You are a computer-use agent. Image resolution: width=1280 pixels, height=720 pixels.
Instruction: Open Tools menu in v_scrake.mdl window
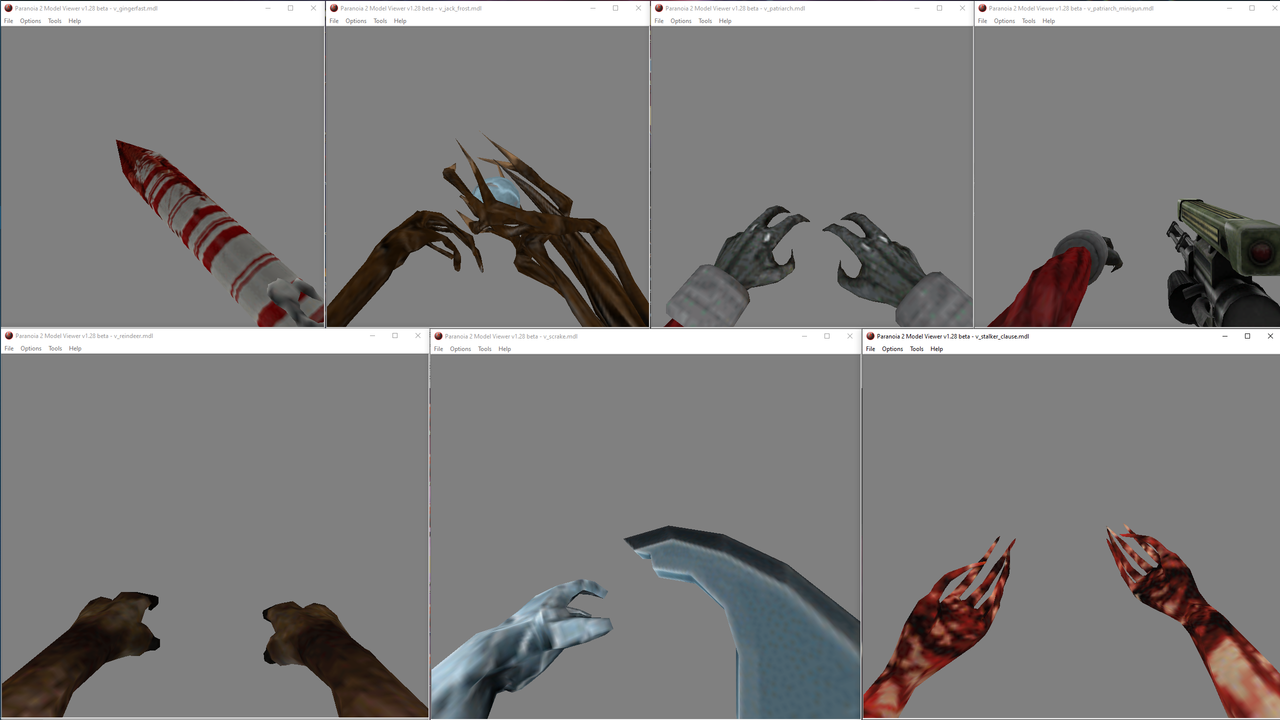pyautogui.click(x=484, y=349)
